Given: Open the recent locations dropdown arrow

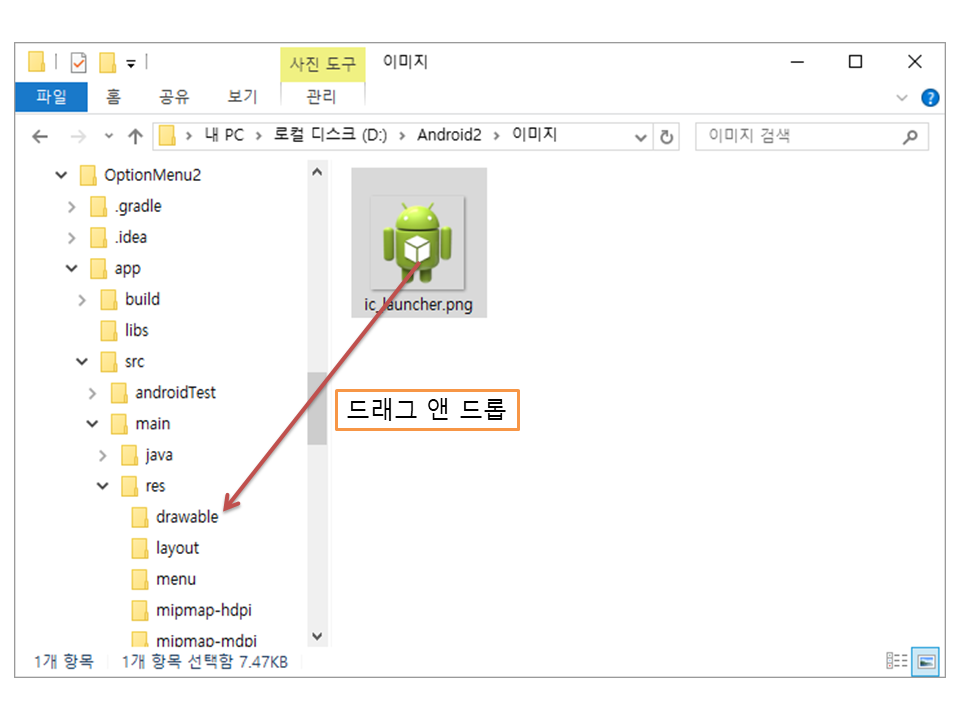Looking at the screenshot, I should 108,136.
